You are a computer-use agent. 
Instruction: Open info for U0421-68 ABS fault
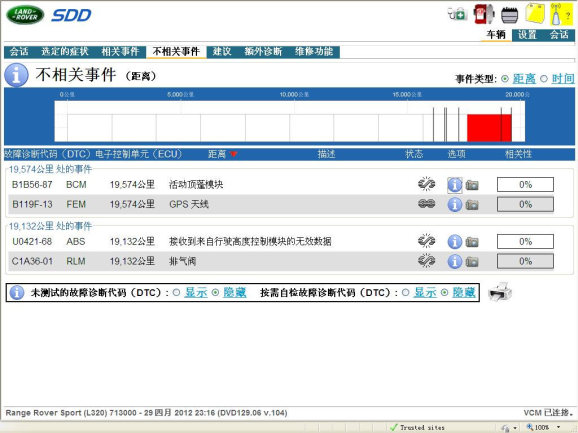tap(455, 242)
